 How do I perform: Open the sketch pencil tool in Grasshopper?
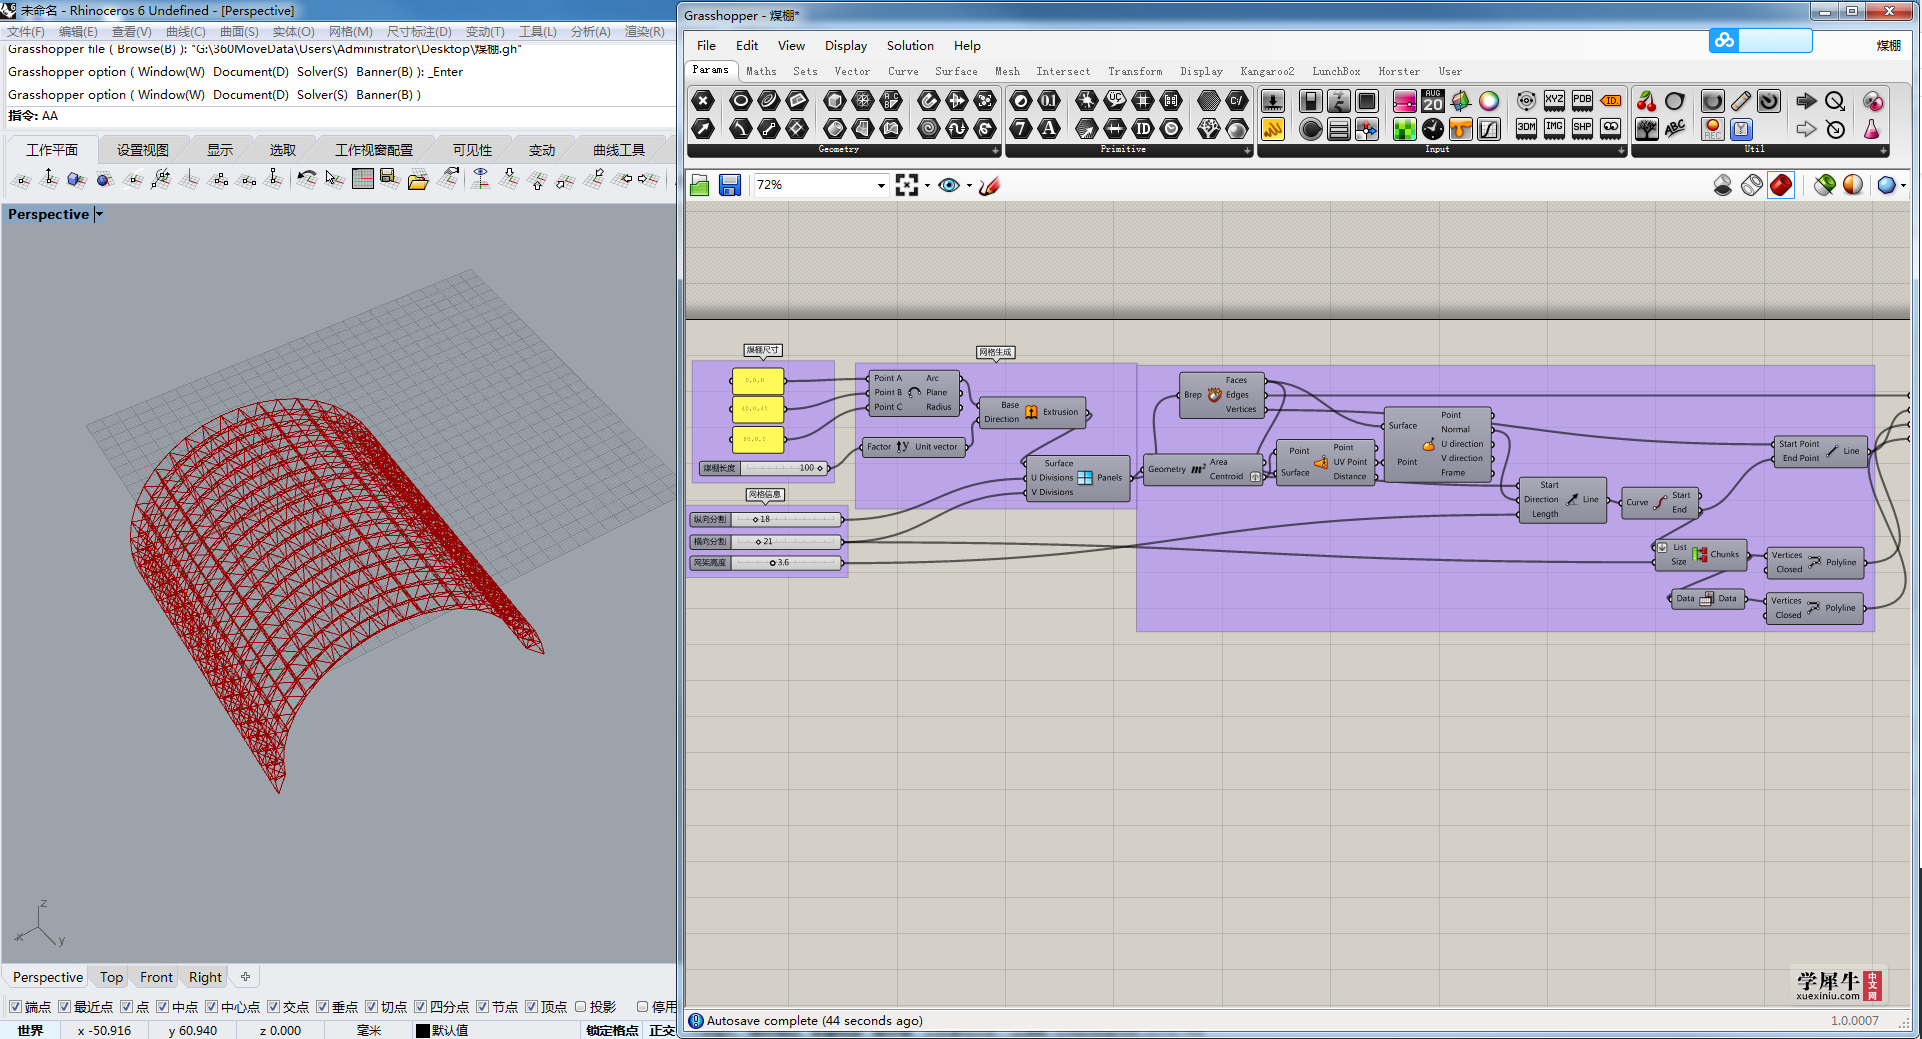pyautogui.click(x=990, y=185)
